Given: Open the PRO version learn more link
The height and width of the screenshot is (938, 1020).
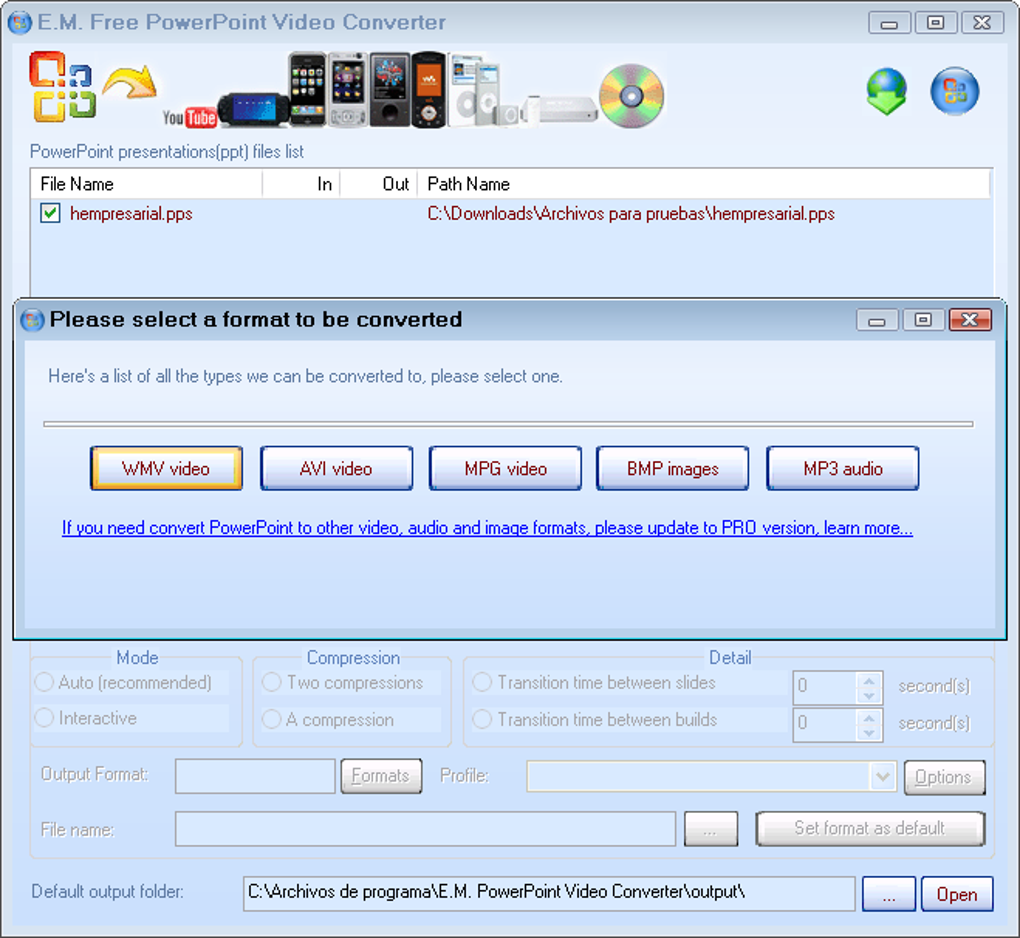Looking at the screenshot, I should [487, 528].
